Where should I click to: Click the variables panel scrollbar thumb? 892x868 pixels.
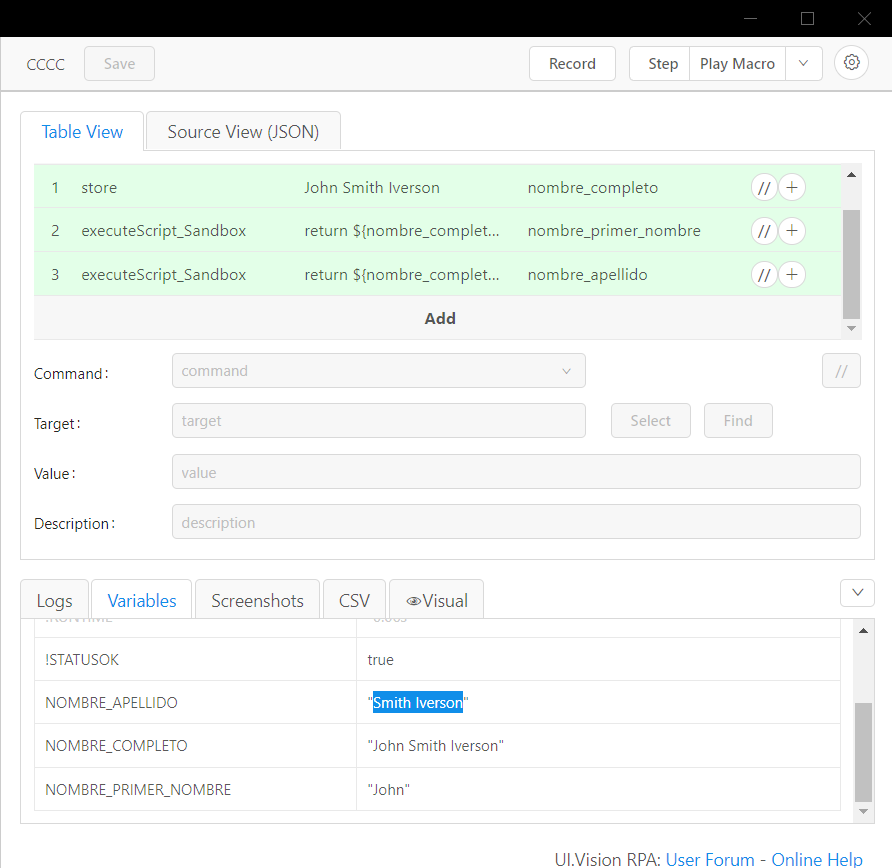[864, 750]
